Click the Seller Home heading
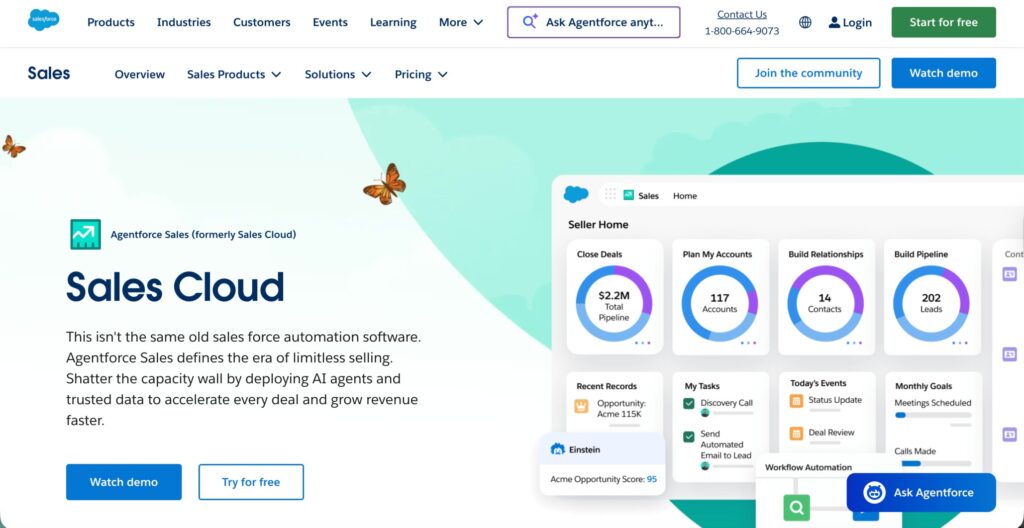This screenshot has height=528, width=1024. click(598, 224)
